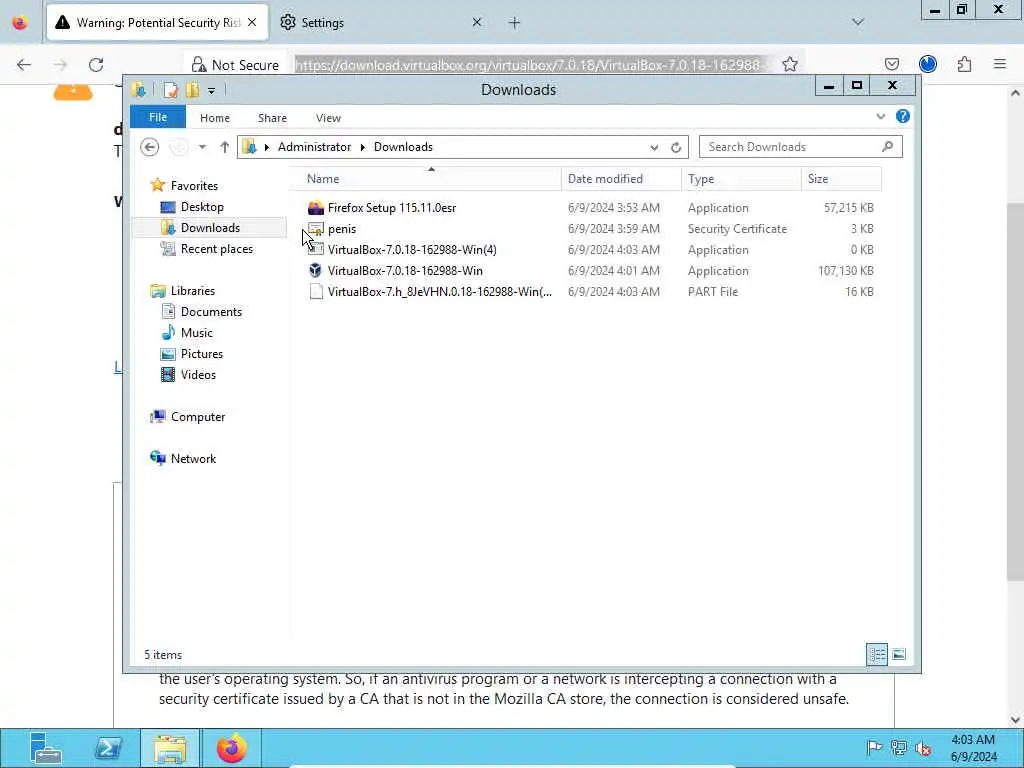This screenshot has width=1024, height=768.
Task: Open Music library in navigation pane
Action: [197, 332]
